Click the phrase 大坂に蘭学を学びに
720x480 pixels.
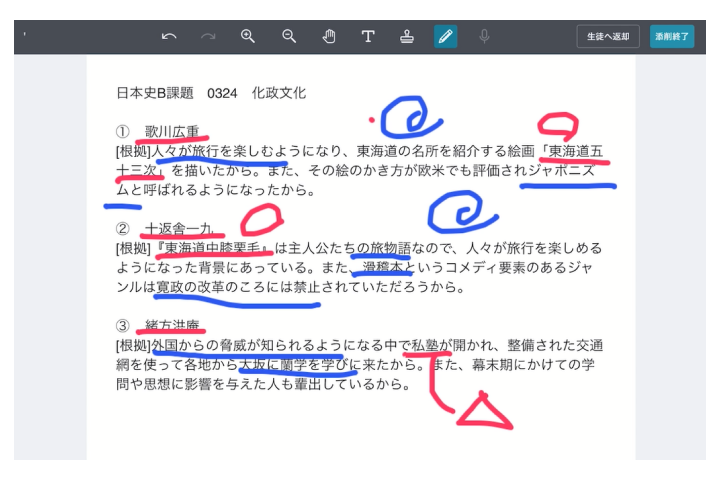click(x=301, y=364)
